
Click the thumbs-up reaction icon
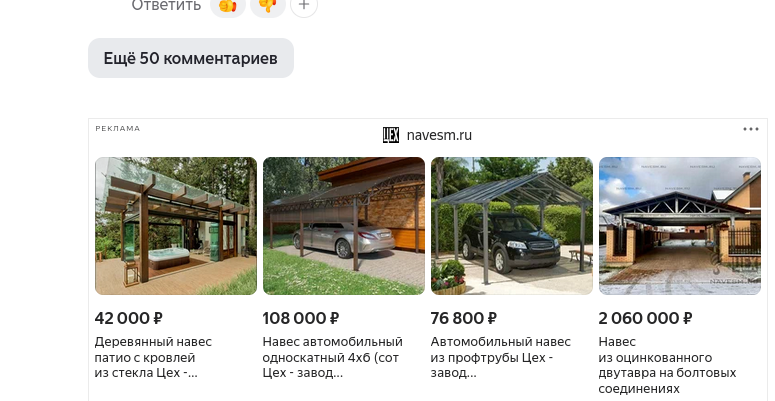click(228, 6)
